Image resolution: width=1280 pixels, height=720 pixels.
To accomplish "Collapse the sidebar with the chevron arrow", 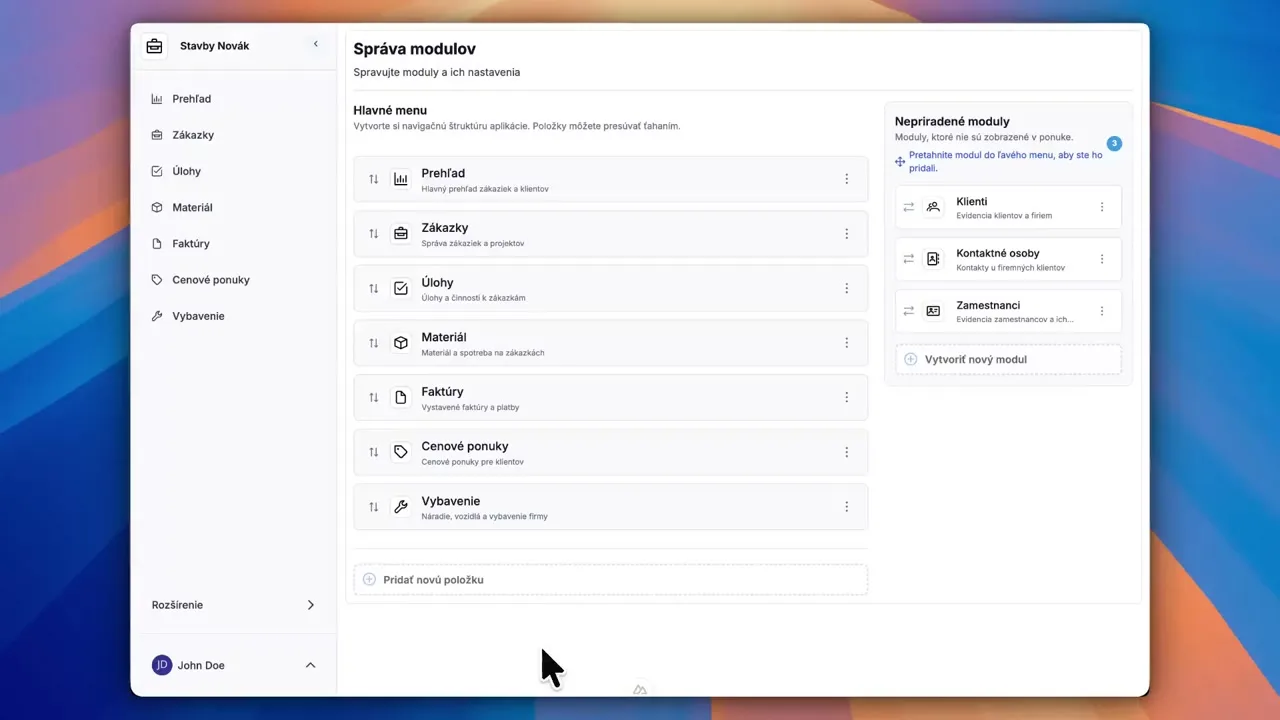I will (316, 44).
